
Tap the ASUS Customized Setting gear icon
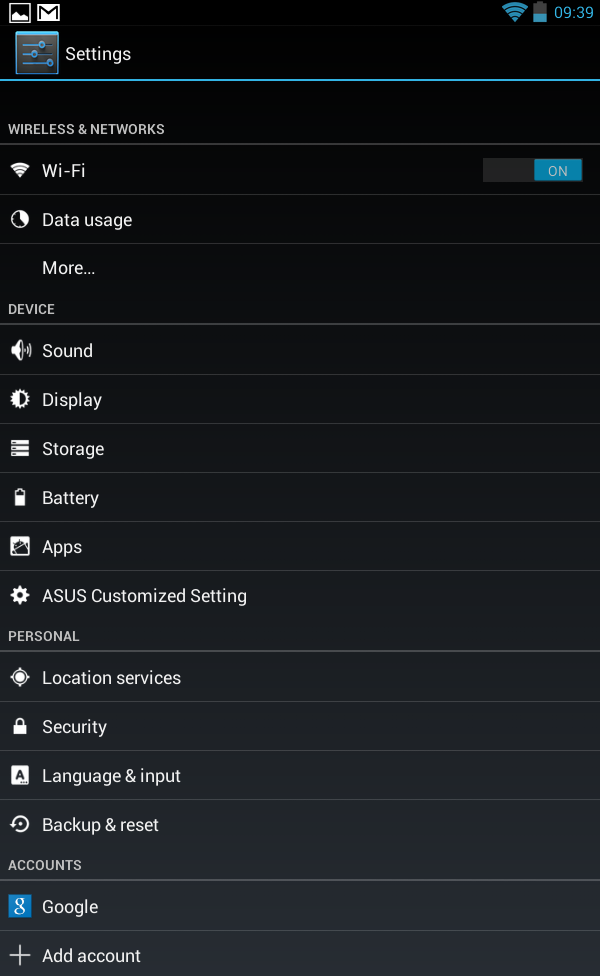(x=20, y=596)
